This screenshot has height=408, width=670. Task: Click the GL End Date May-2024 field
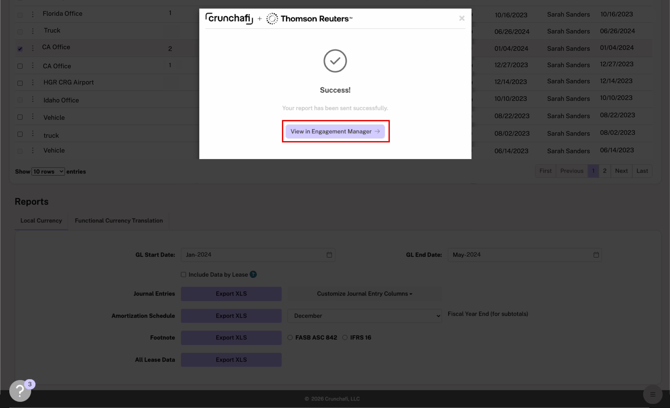pos(524,255)
